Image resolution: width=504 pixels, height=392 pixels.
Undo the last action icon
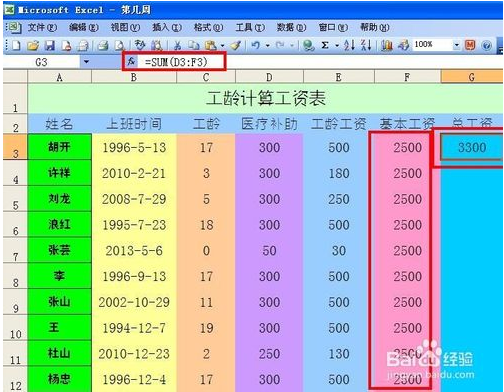(256, 45)
